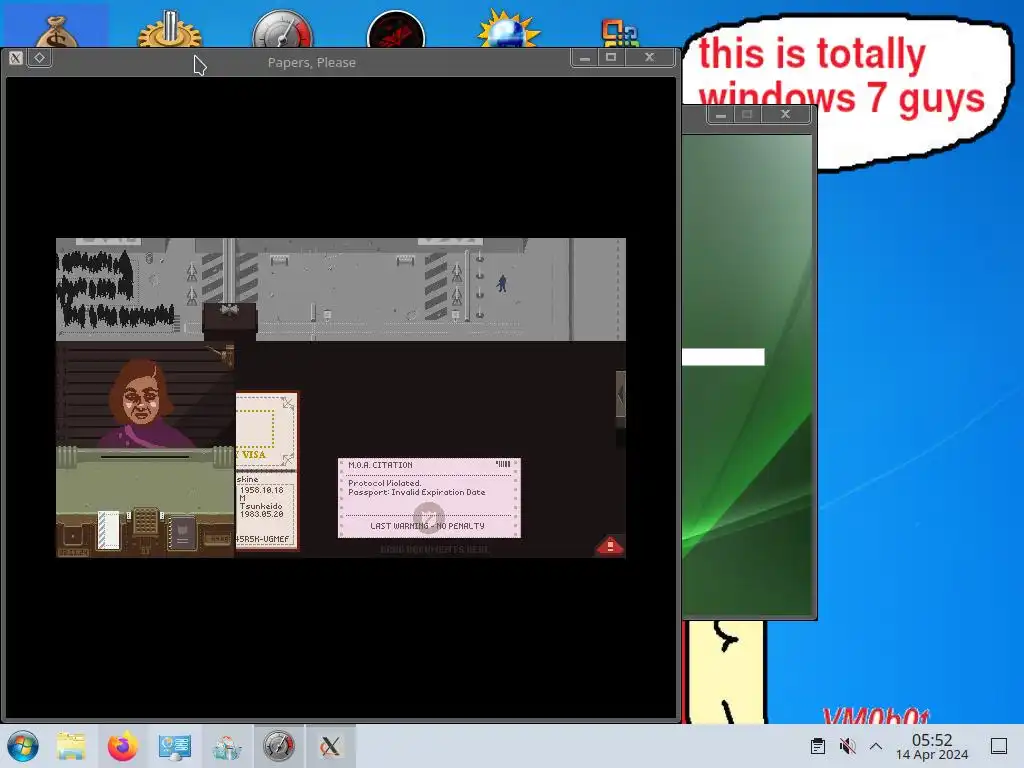Click the Tsunkeido issuing city on passport

[261, 506]
